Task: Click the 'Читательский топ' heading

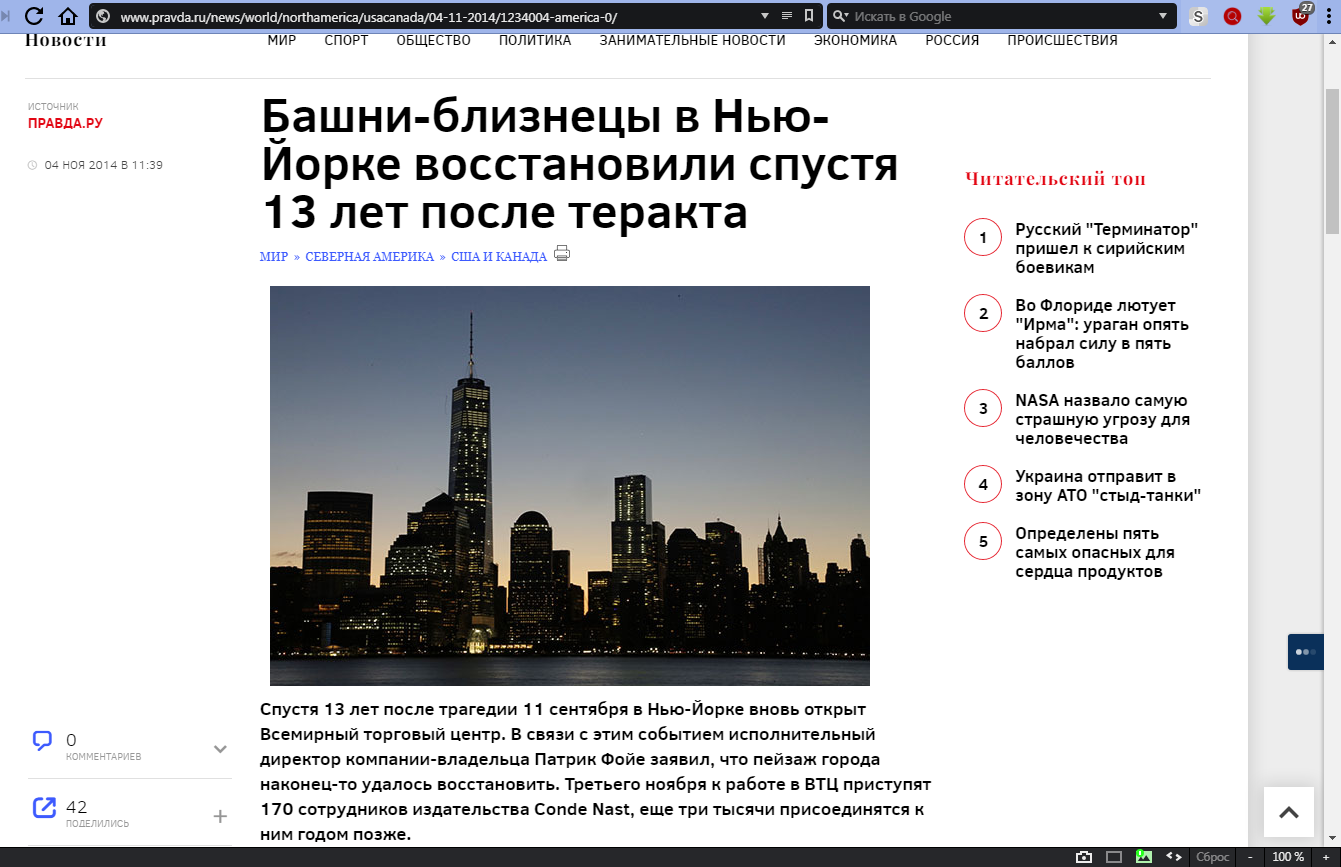Action: (1055, 179)
